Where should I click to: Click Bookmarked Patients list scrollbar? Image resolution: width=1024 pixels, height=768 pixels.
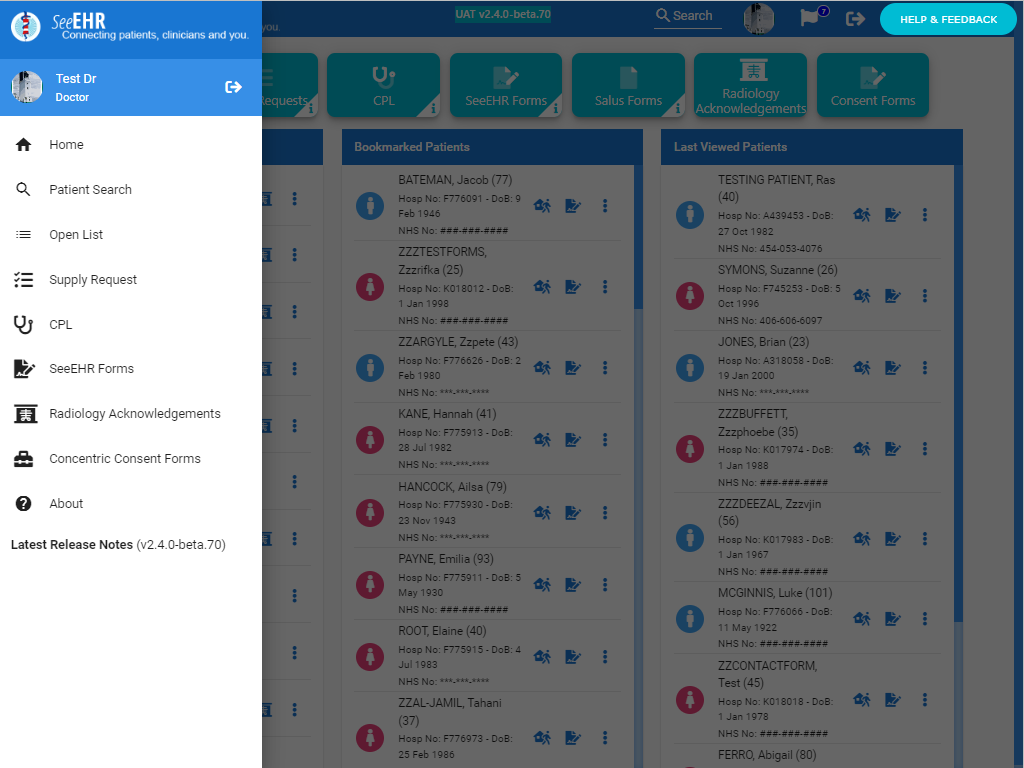(638, 237)
